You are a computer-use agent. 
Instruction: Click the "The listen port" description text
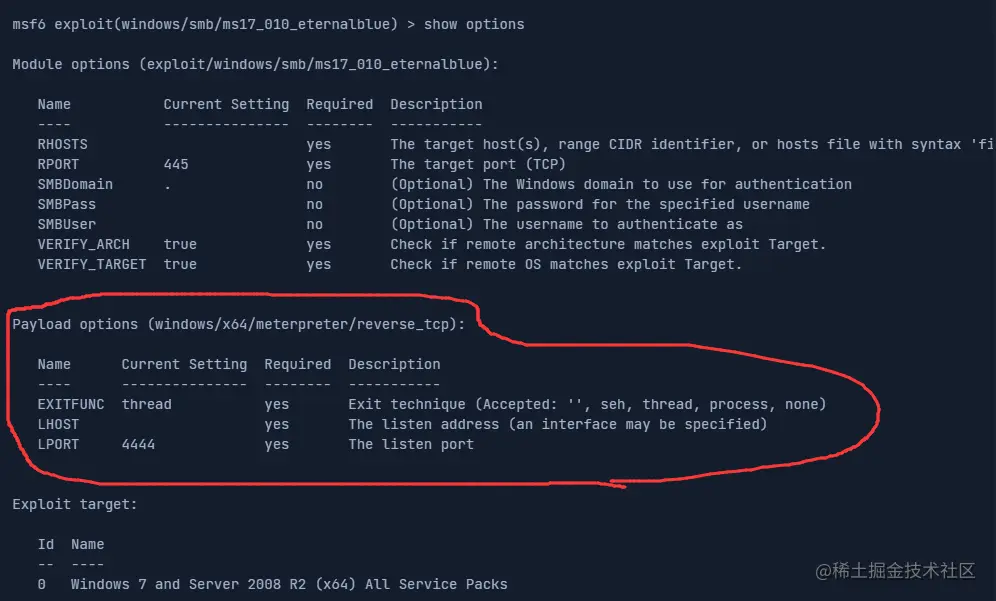[411, 444]
